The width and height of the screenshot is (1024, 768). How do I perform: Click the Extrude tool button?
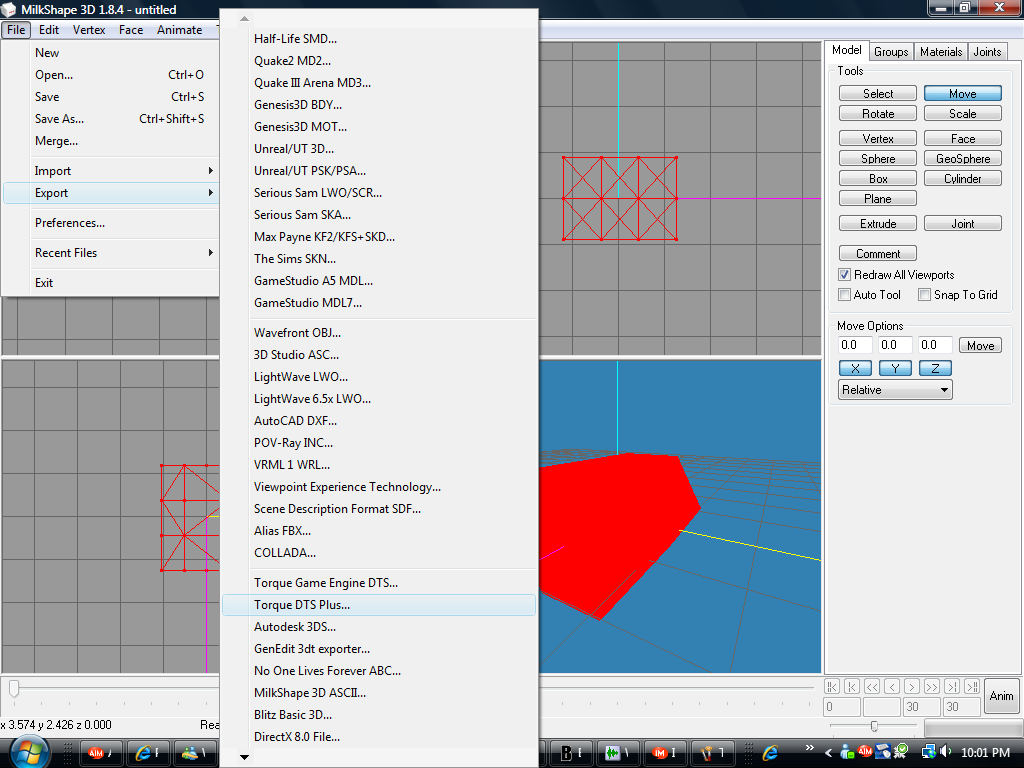pos(878,223)
